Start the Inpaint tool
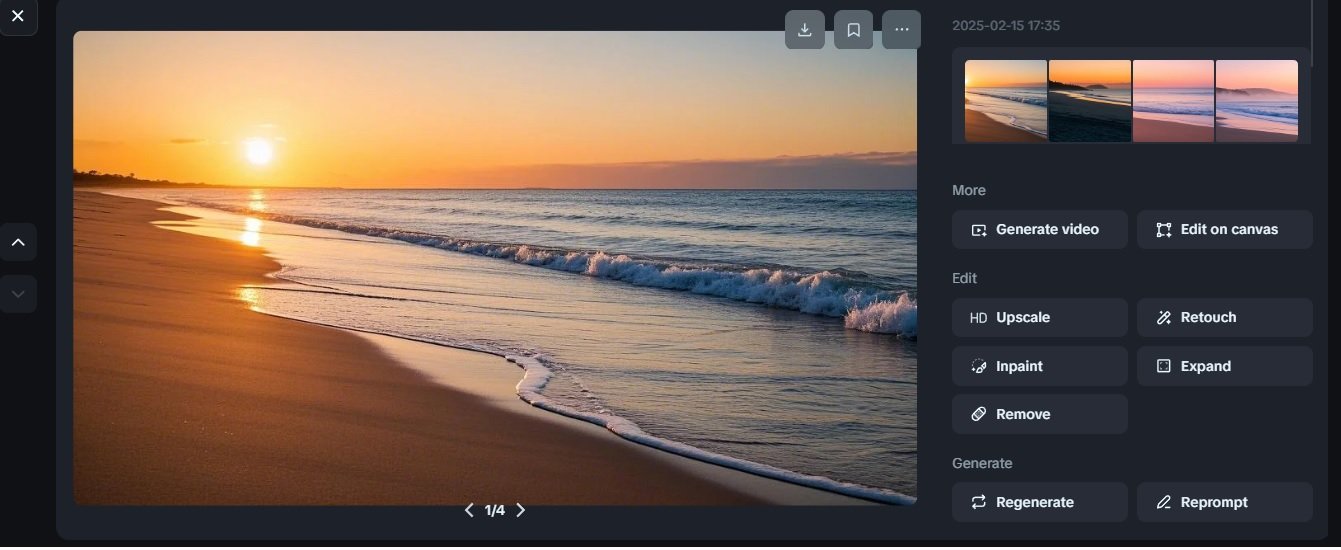The width and height of the screenshot is (1341, 550). tap(1040, 366)
